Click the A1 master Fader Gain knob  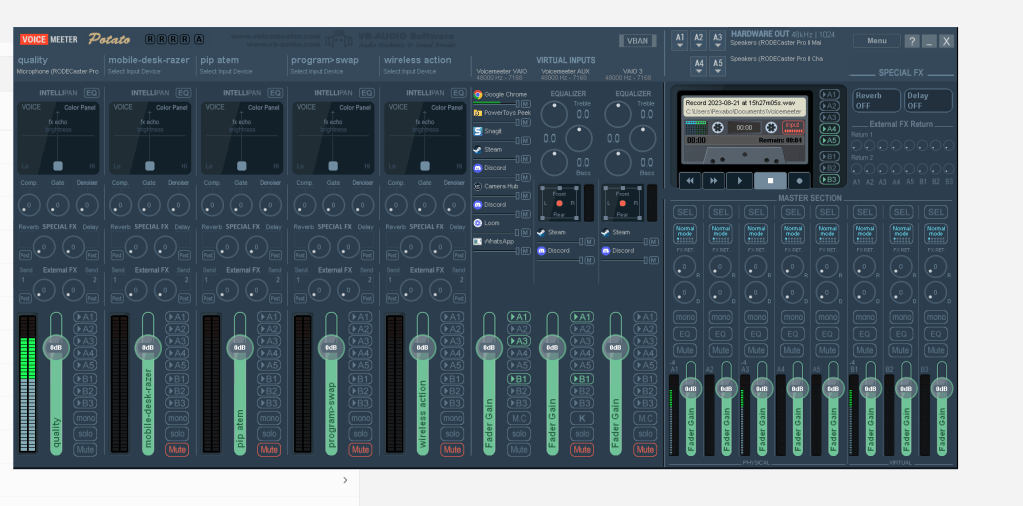tap(691, 389)
